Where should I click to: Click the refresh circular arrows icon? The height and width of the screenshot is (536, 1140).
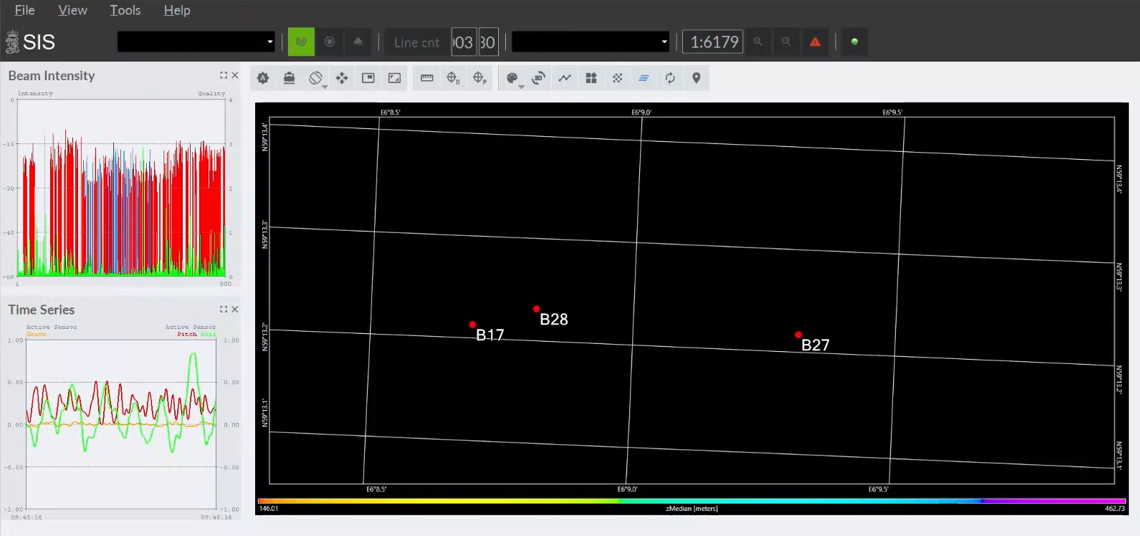point(670,78)
